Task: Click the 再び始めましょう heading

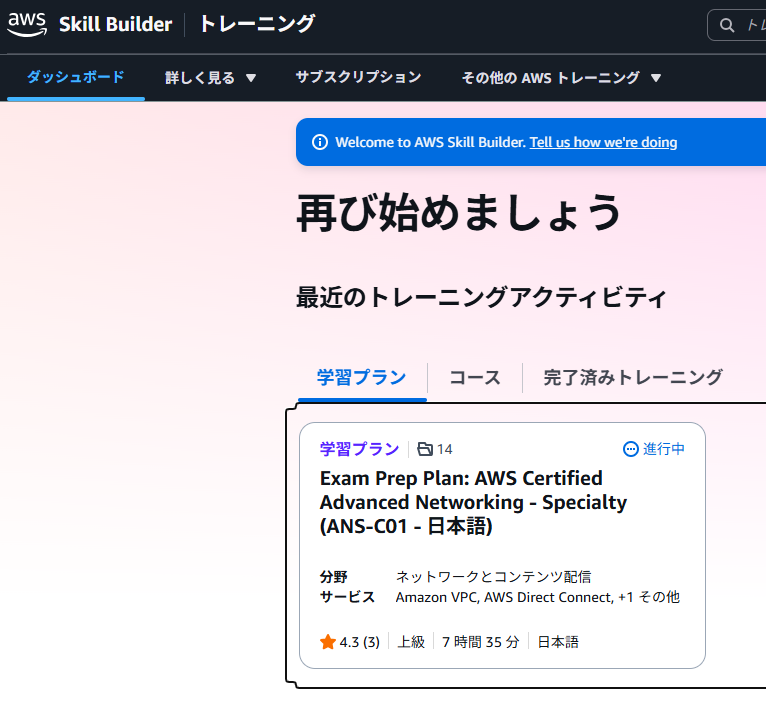Action: click(459, 212)
